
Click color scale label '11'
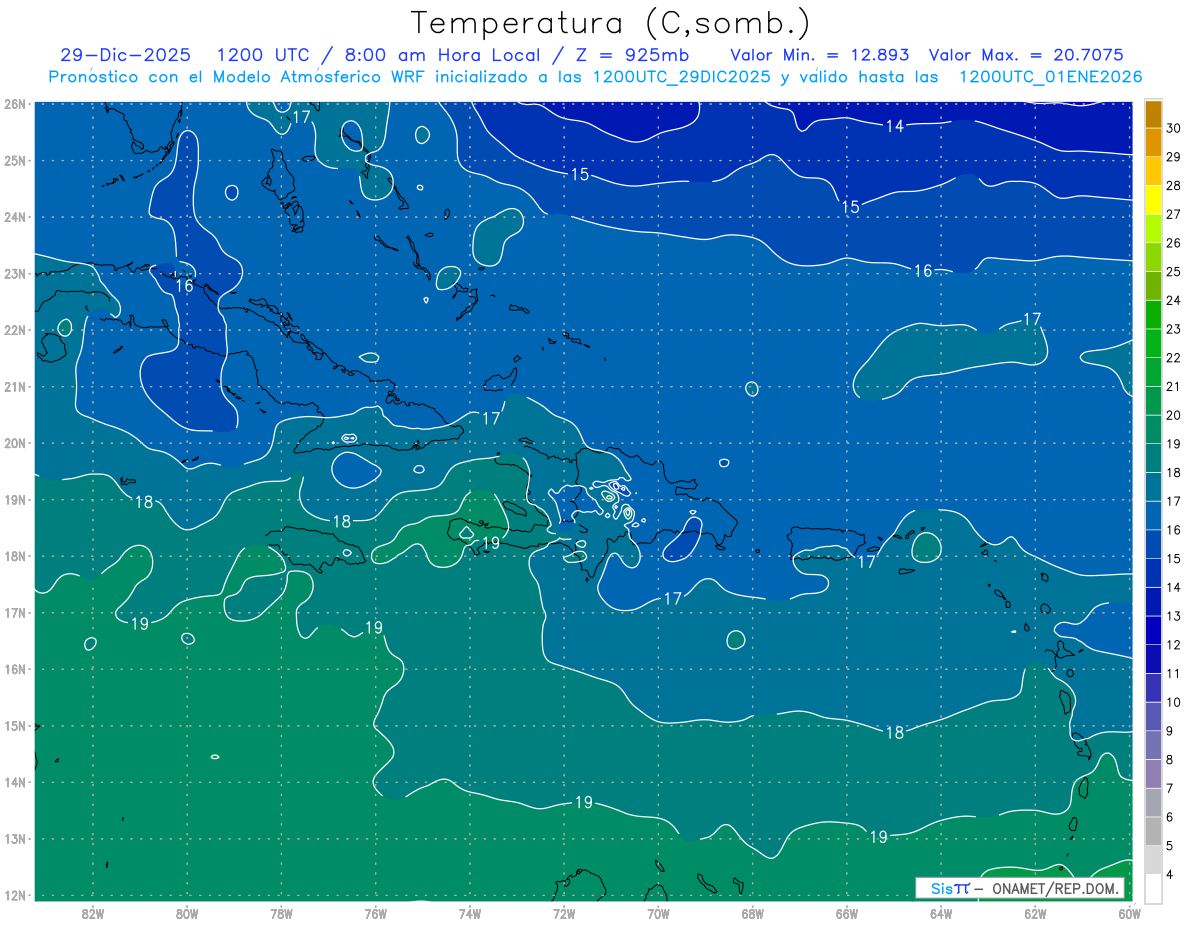point(1173,673)
